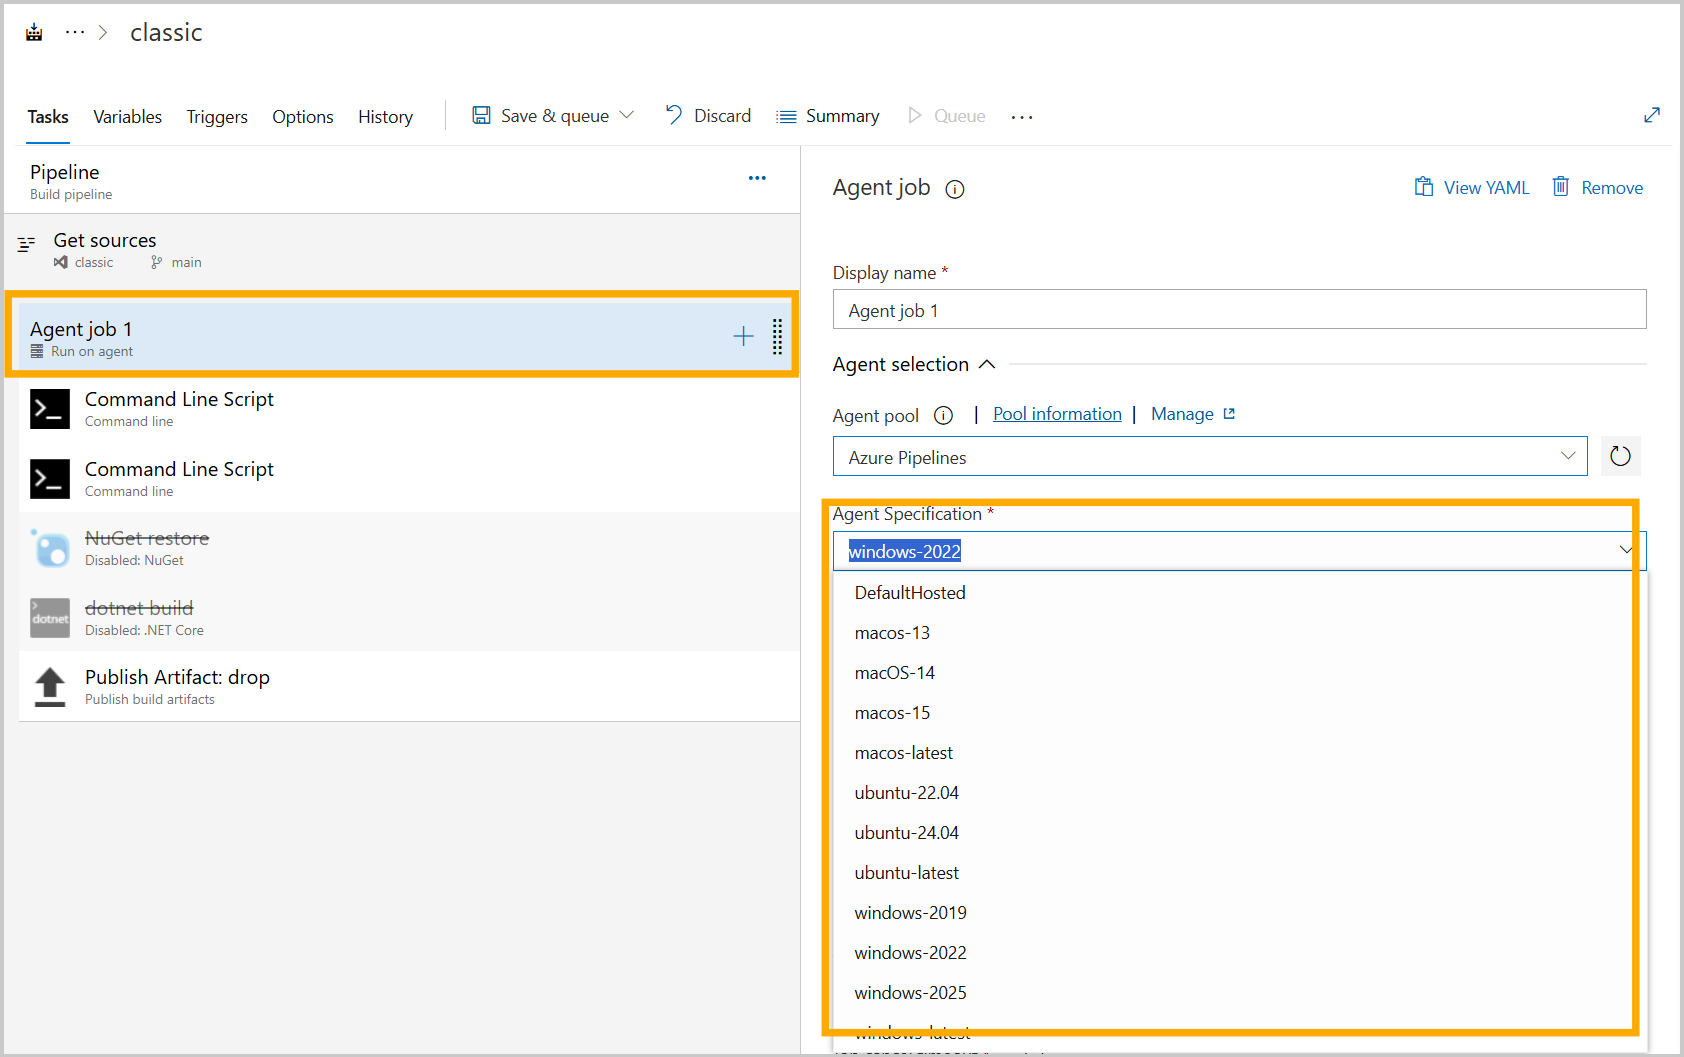Switch to the Variables tab
Image resolution: width=1684 pixels, height=1057 pixels.
[x=127, y=117]
